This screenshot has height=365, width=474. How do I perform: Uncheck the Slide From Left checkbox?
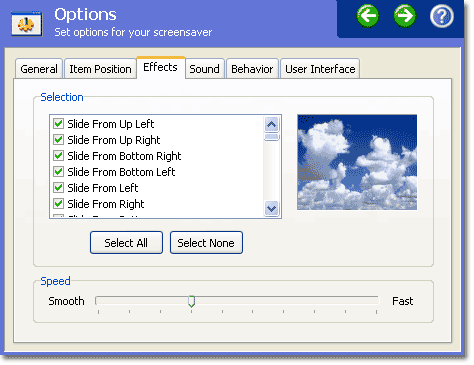[x=58, y=188]
